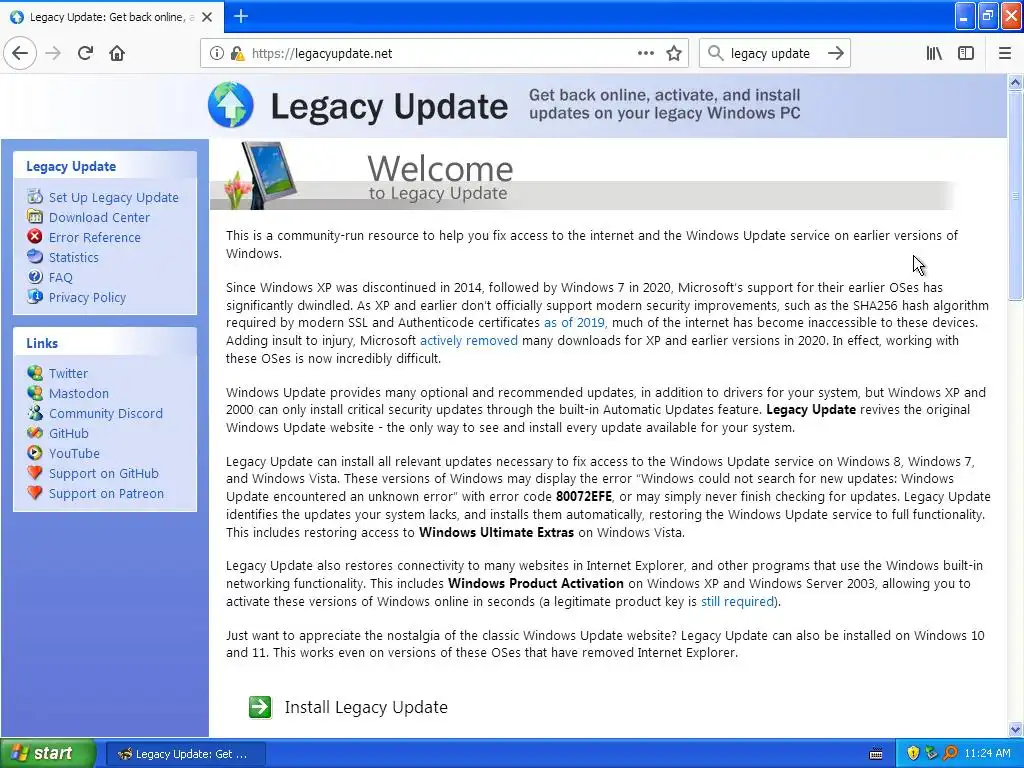Submit search with the arrow button

pyautogui.click(x=835, y=54)
